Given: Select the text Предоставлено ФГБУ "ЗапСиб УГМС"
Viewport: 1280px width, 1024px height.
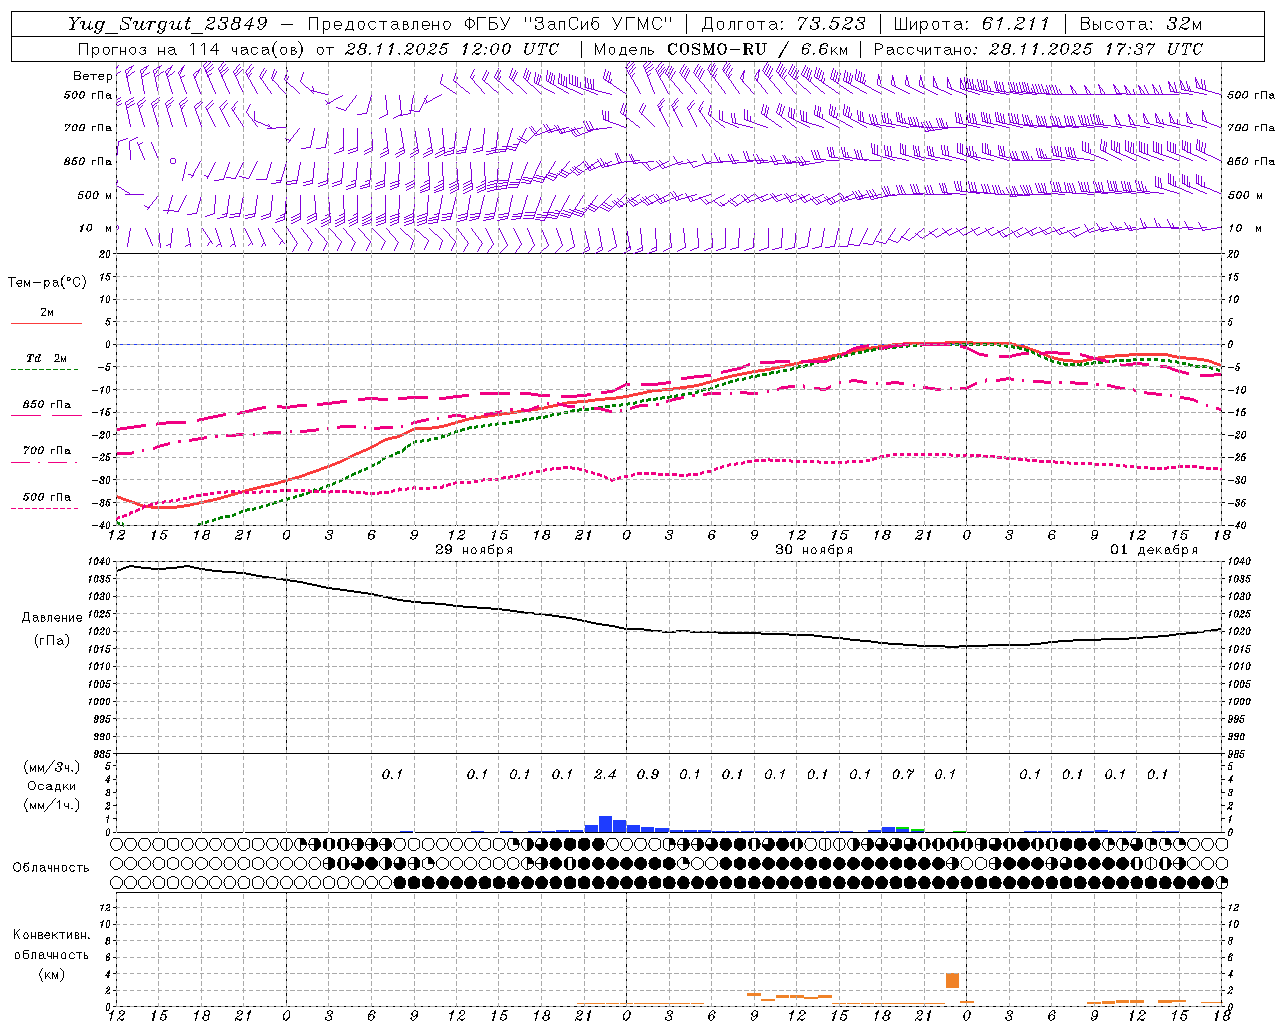Looking at the screenshot, I should pyautogui.click(x=490, y=24).
